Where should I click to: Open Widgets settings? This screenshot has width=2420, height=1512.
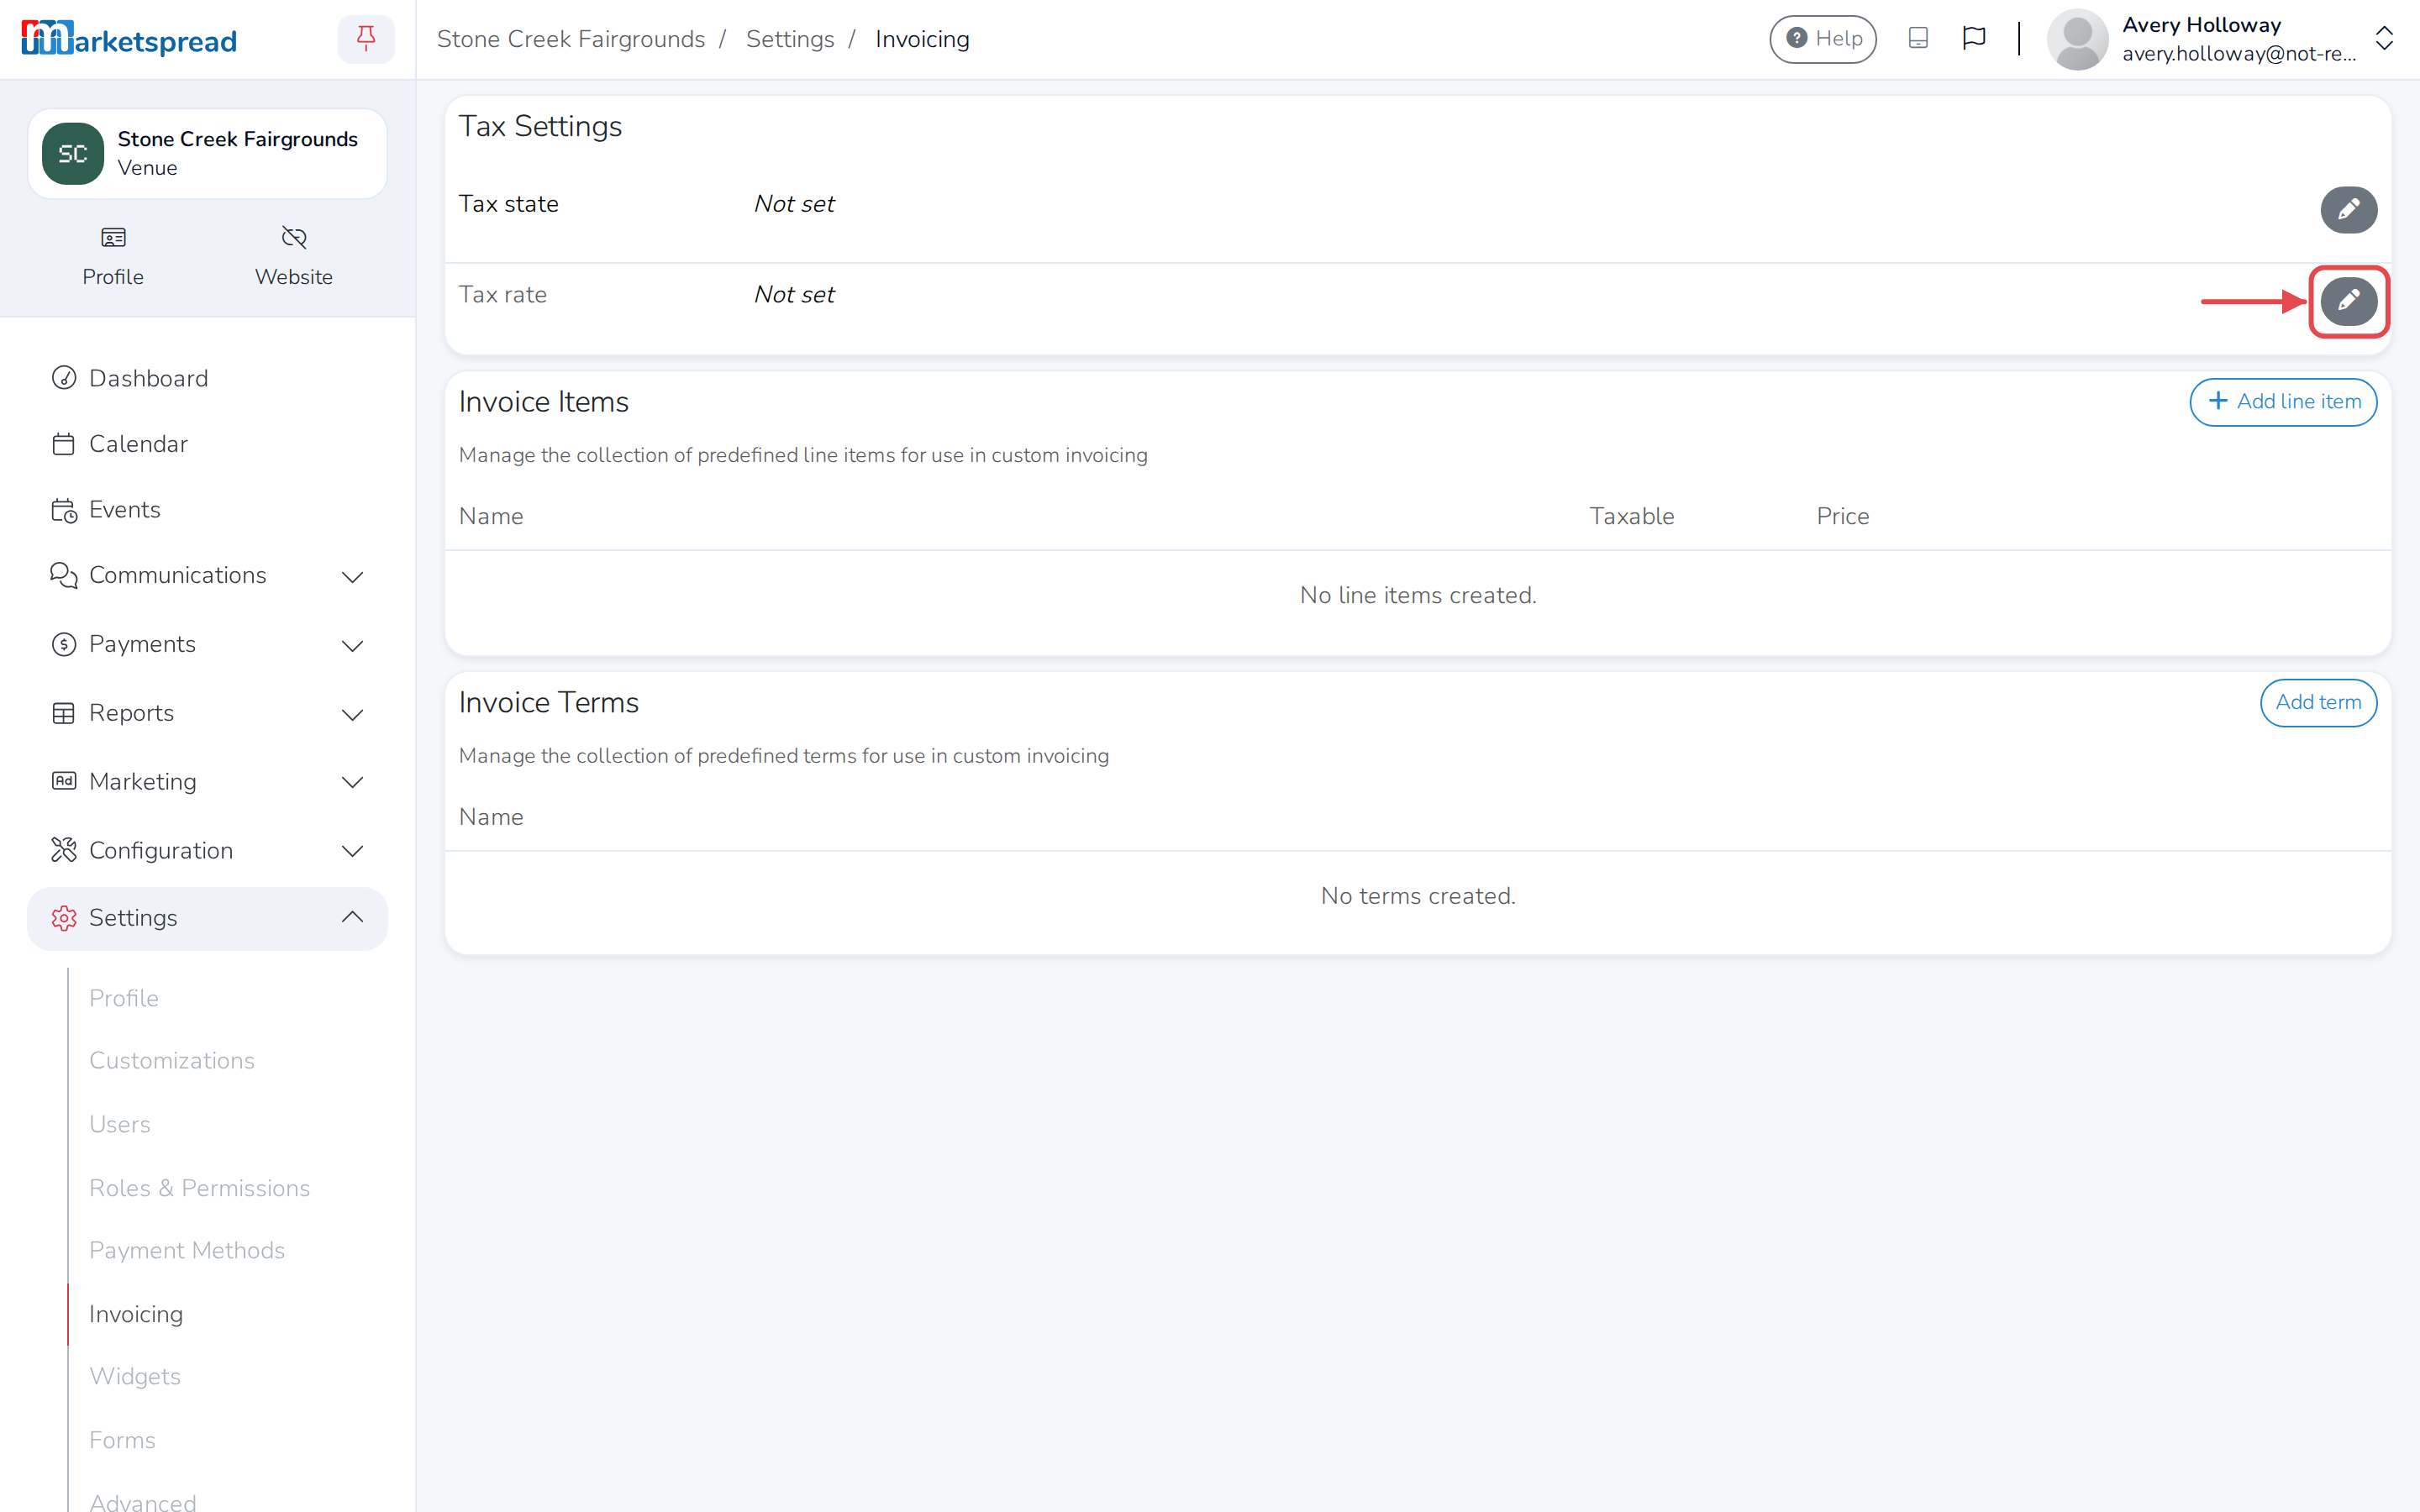135,1377
